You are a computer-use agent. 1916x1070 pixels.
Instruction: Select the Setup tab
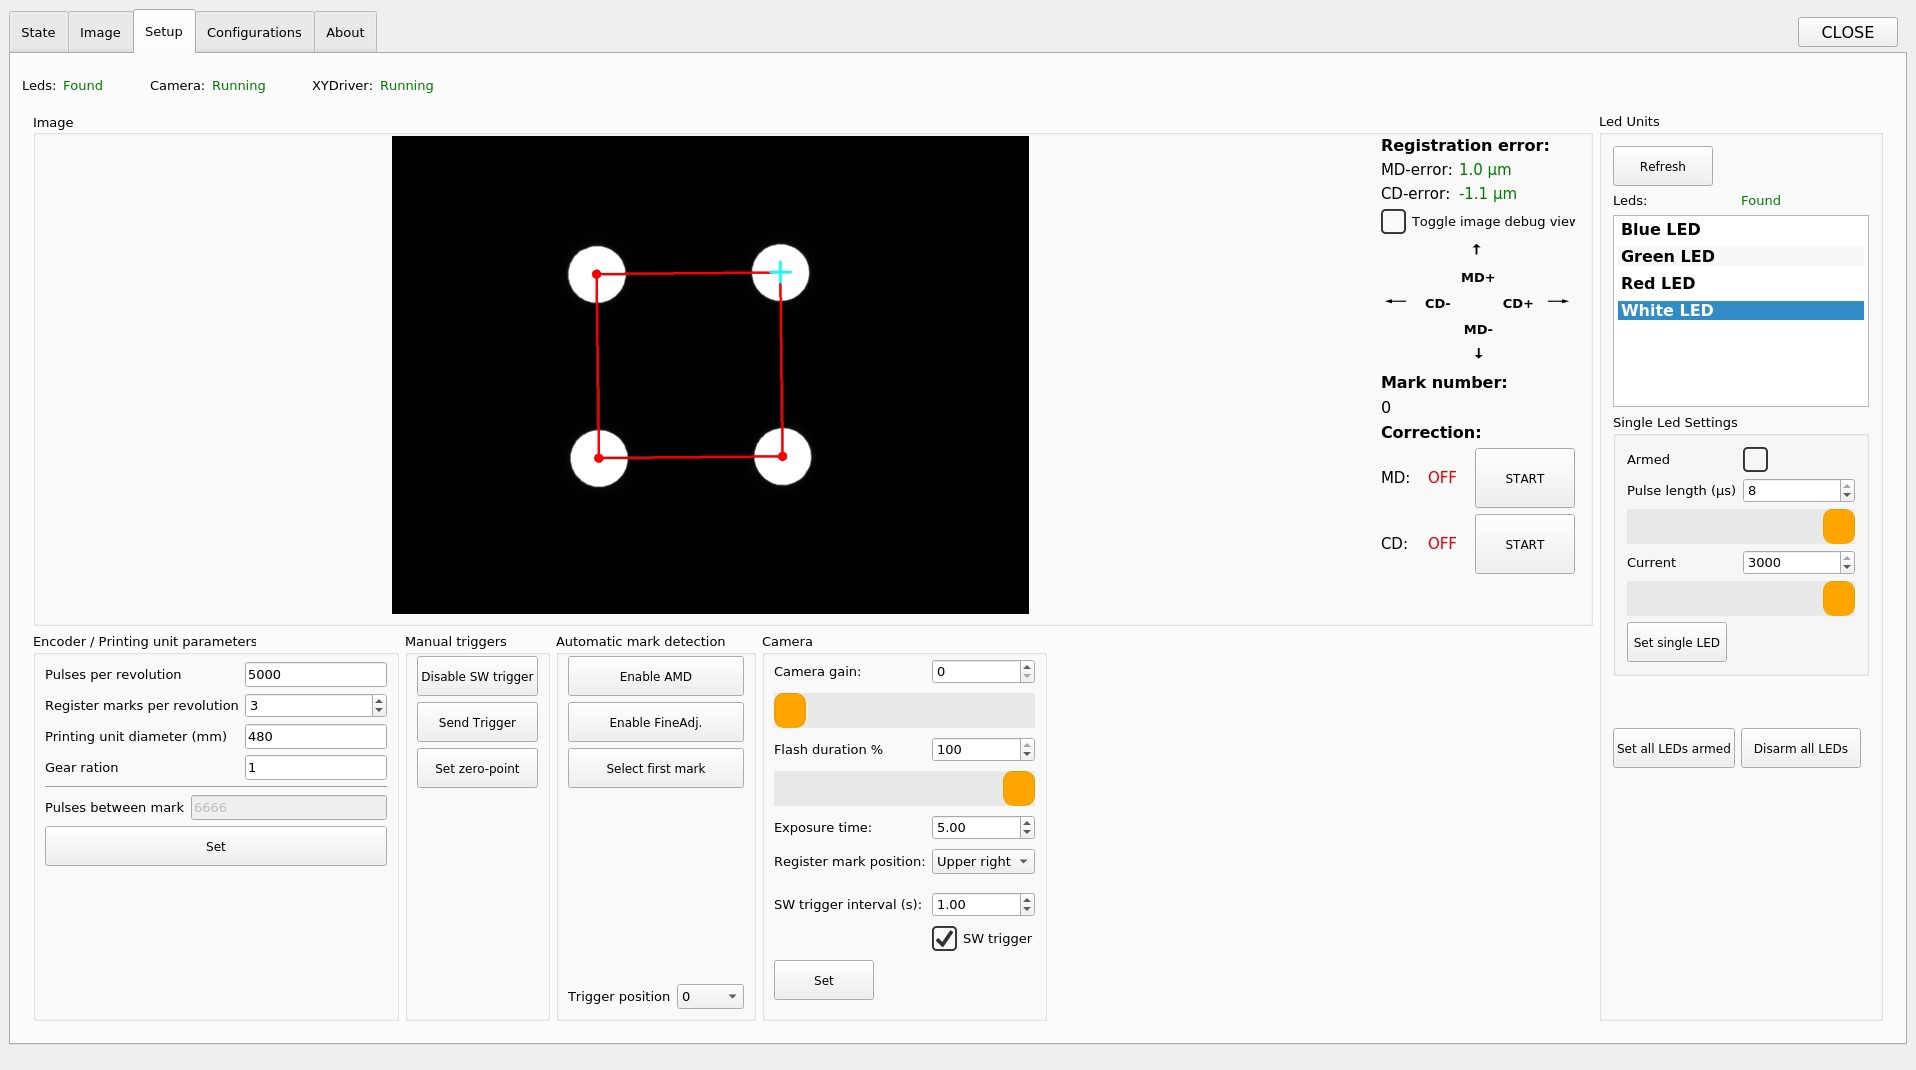164,32
